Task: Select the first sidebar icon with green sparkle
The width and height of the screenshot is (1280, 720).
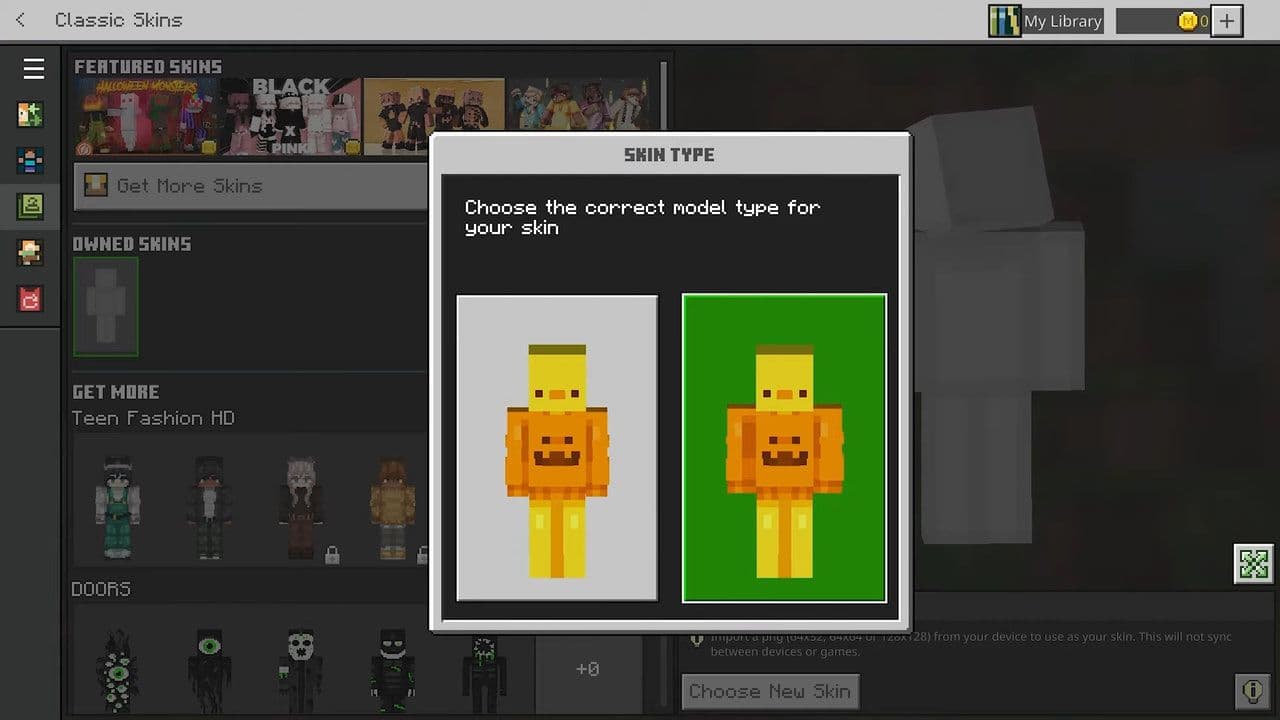Action: tap(30, 114)
